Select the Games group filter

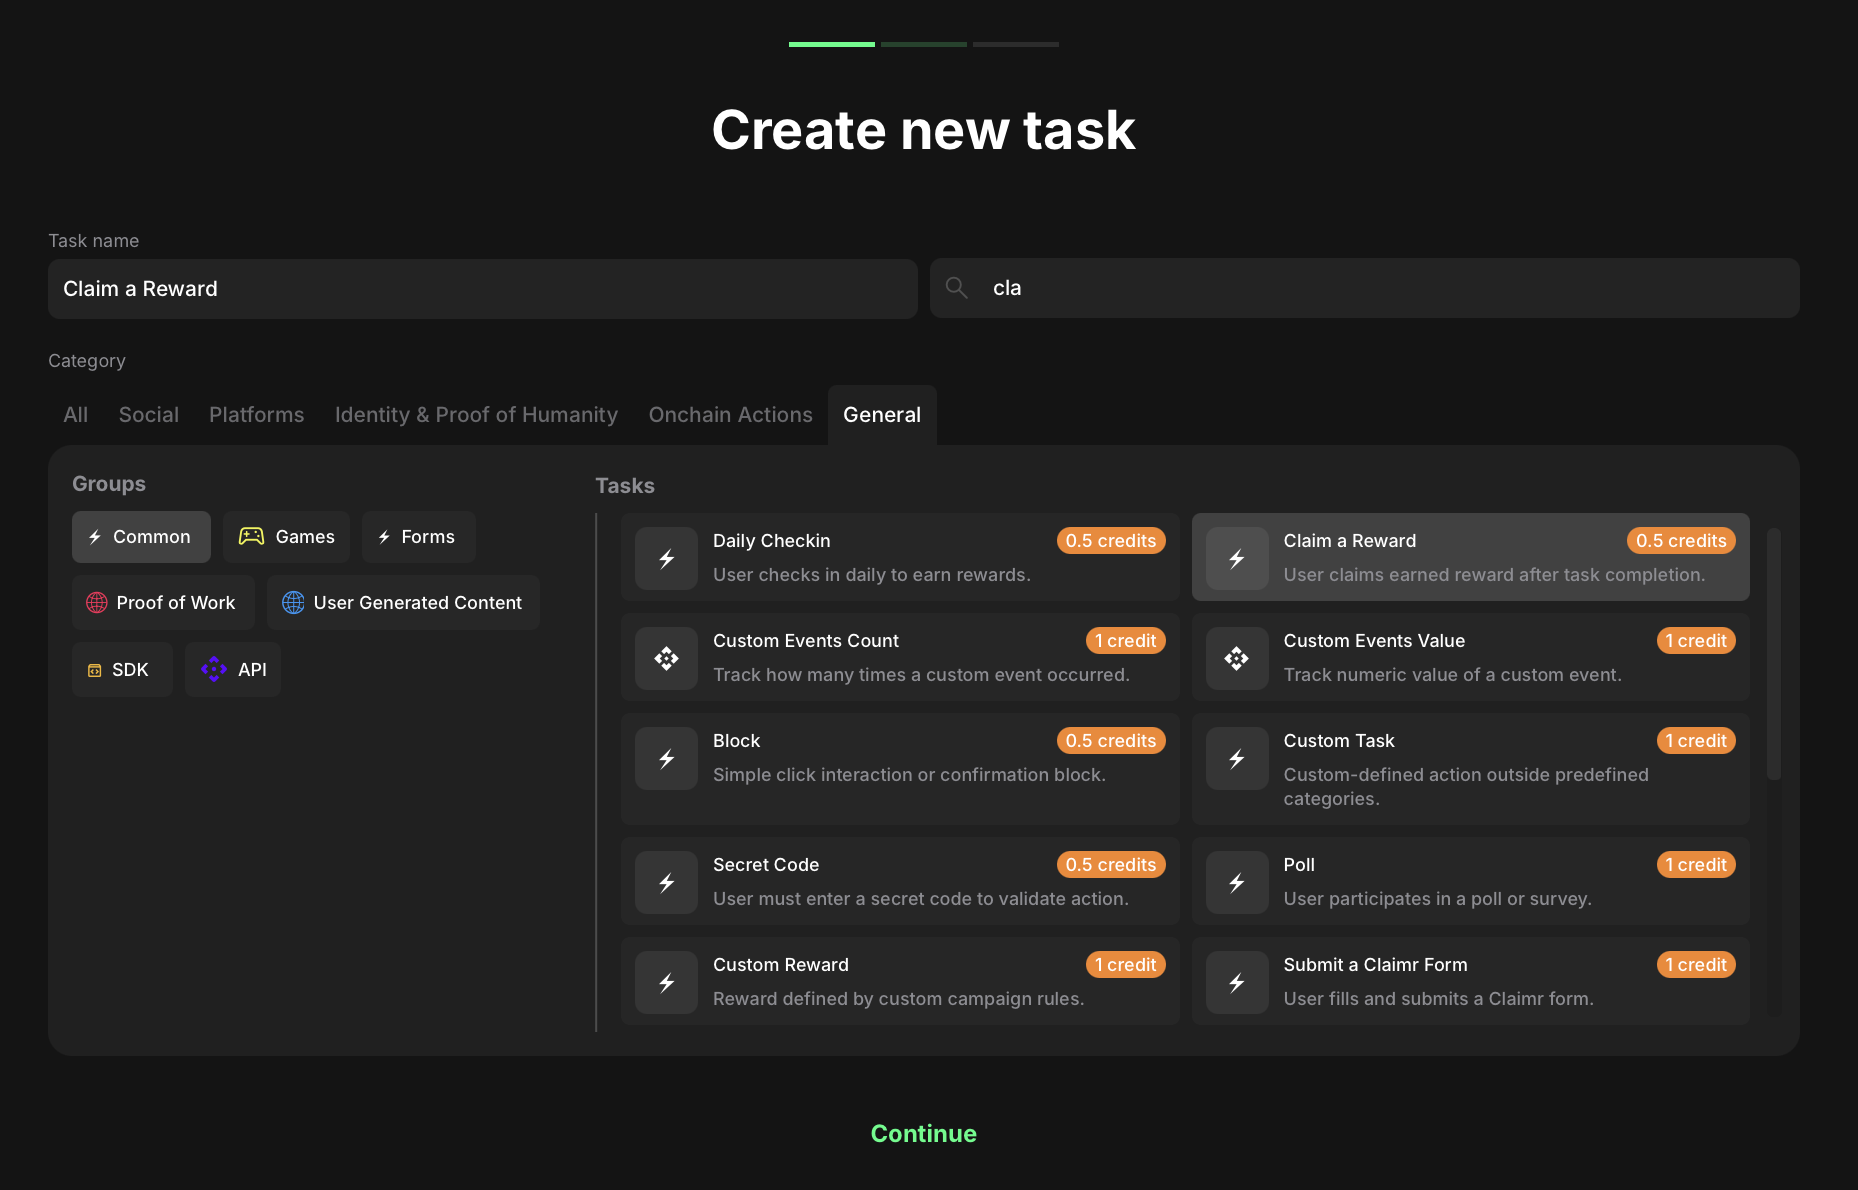[x=286, y=537]
